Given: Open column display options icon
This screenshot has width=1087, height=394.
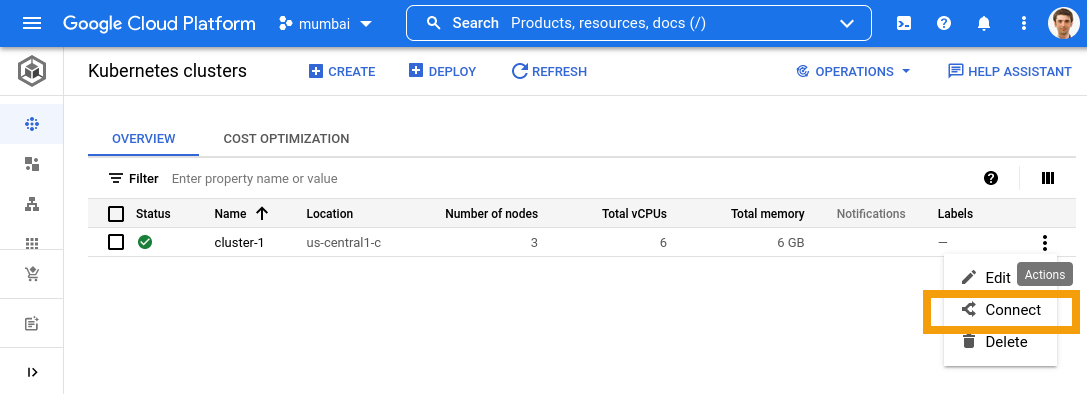Looking at the screenshot, I should click(x=1048, y=178).
